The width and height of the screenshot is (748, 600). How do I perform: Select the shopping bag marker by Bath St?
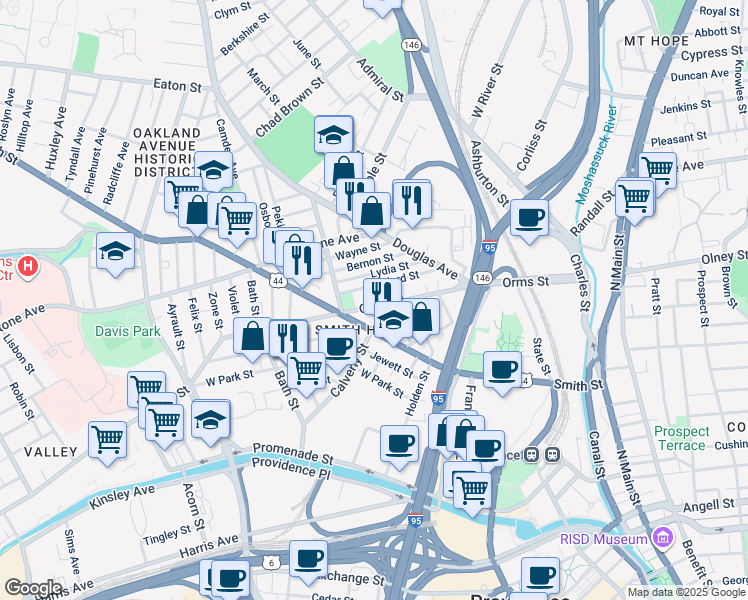click(252, 335)
